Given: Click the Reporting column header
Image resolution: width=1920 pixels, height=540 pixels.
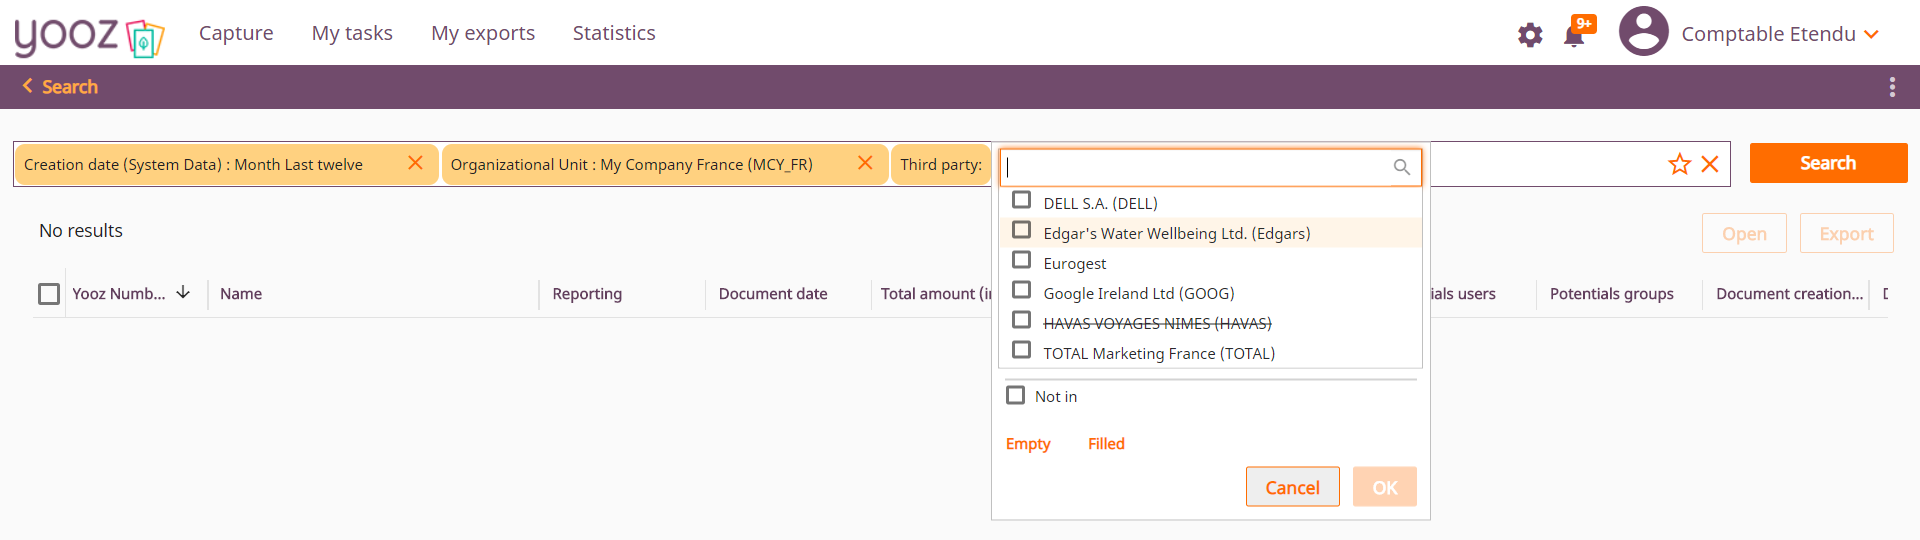Looking at the screenshot, I should pyautogui.click(x=587, y=294).
